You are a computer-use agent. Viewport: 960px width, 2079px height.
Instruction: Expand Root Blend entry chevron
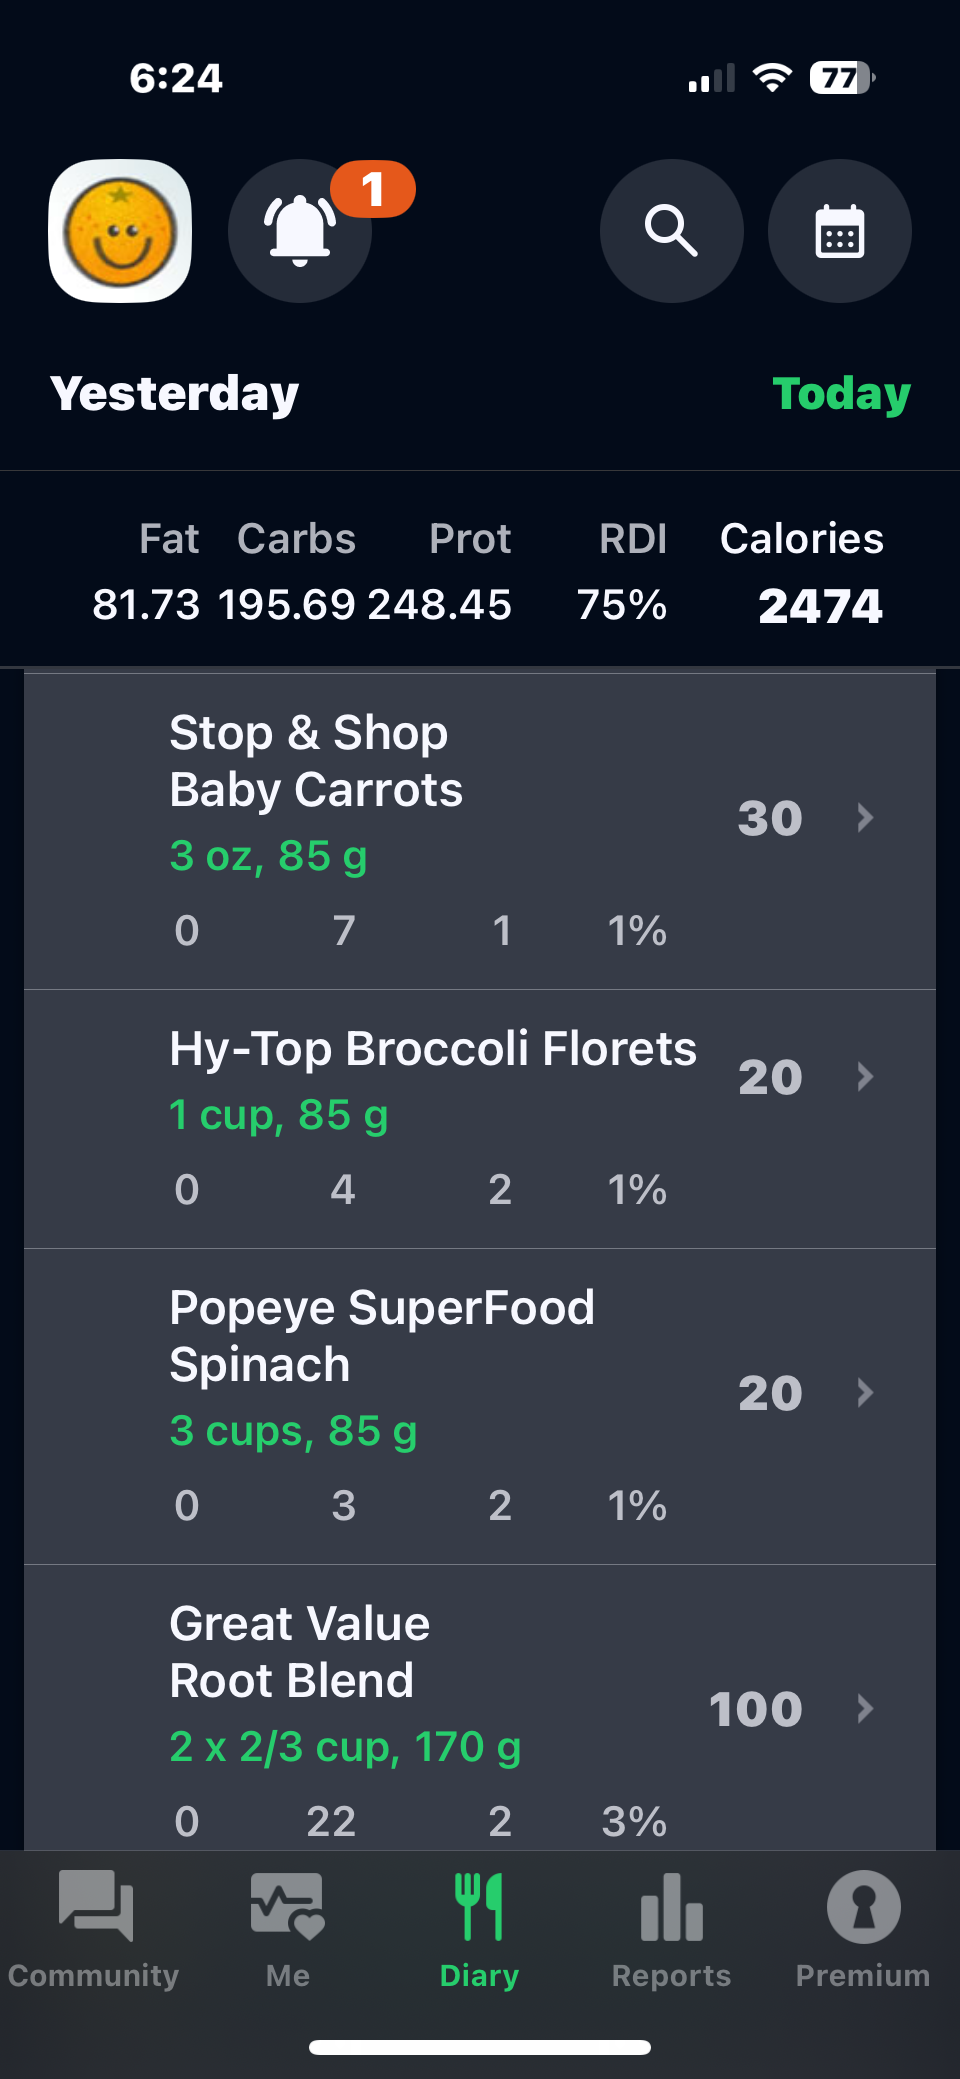865,1709
